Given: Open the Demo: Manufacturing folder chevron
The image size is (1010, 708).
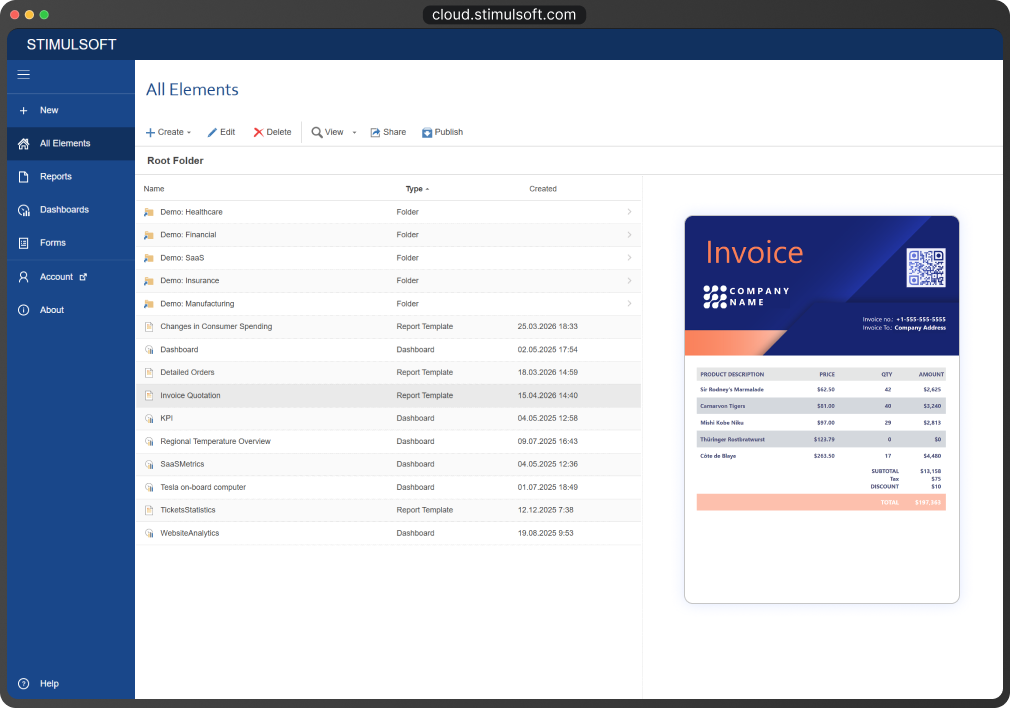Looking at the screenshot, I should pos(629,304).
